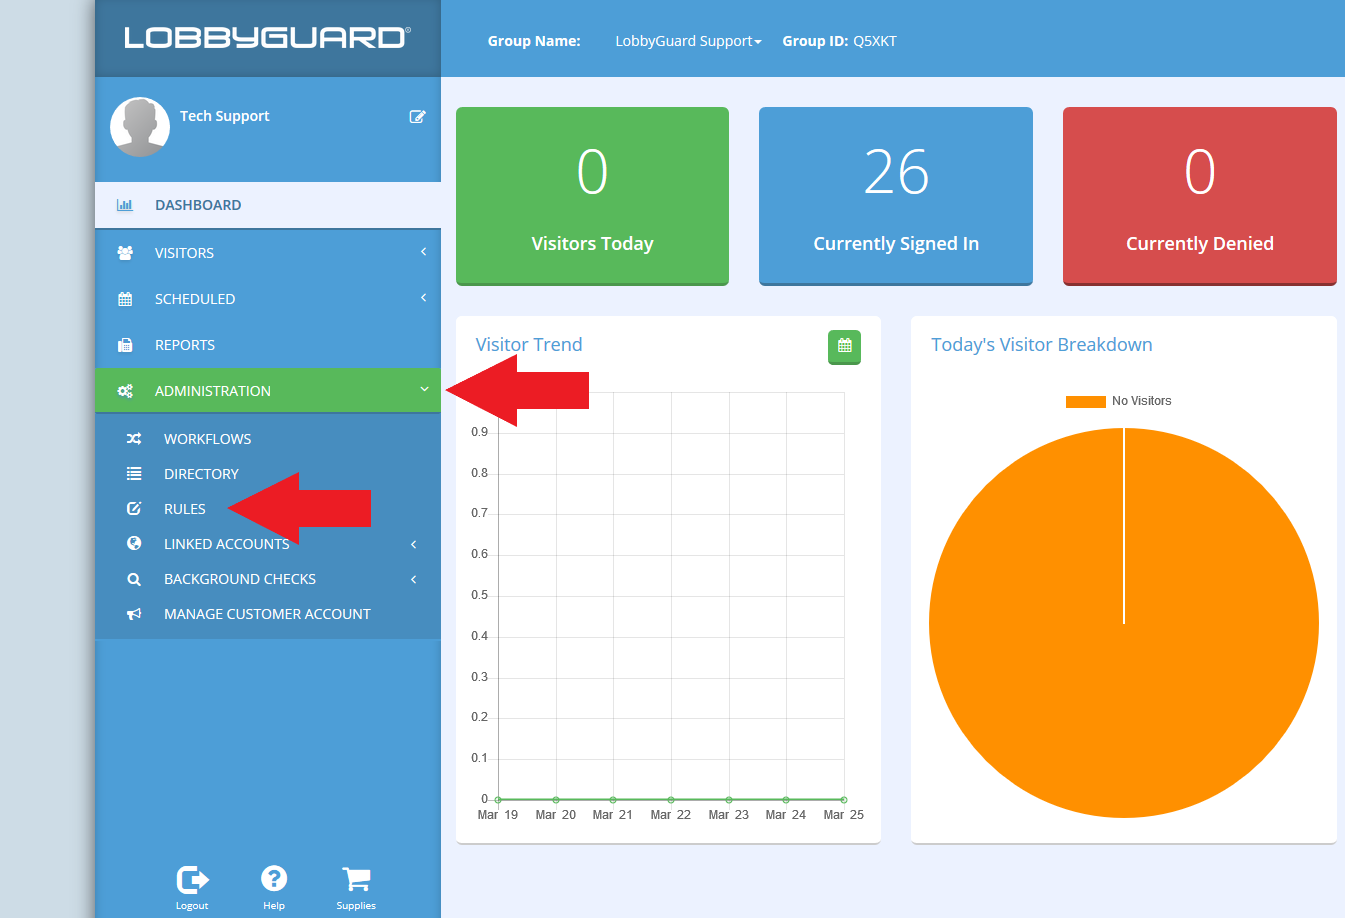
Task: Click the 0.5 y-axis label
Action: [x=480, y=595]
